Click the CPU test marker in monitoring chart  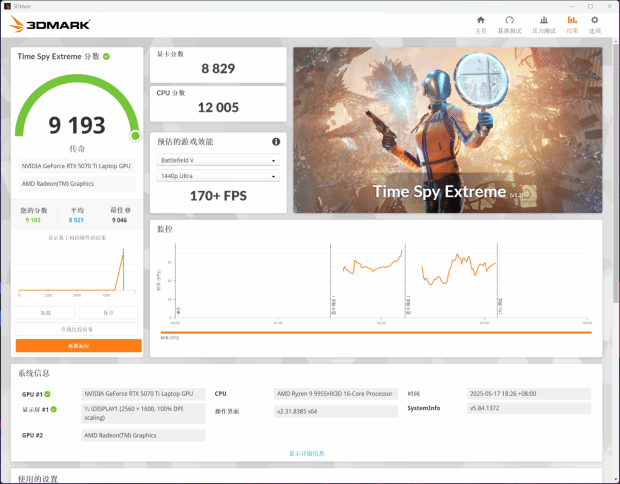[497, 280]
